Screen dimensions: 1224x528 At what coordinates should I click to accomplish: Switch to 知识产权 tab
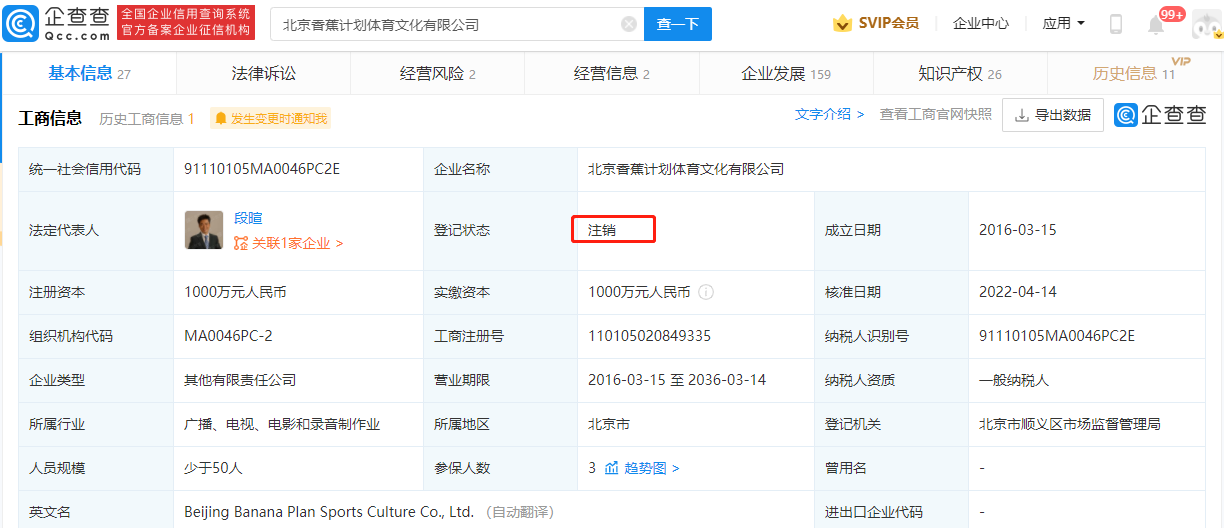click(960, 73)
